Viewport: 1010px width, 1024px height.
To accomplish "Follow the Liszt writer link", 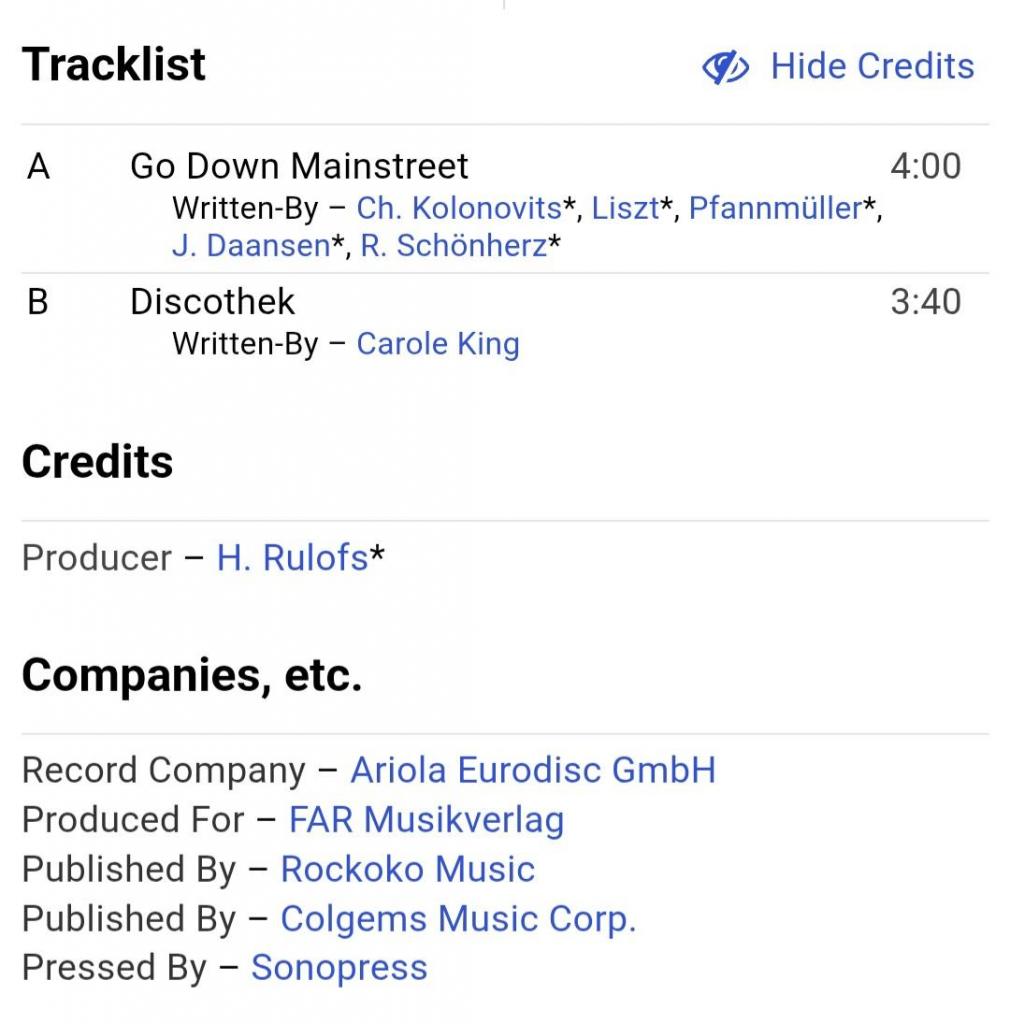I will point(625,208).
